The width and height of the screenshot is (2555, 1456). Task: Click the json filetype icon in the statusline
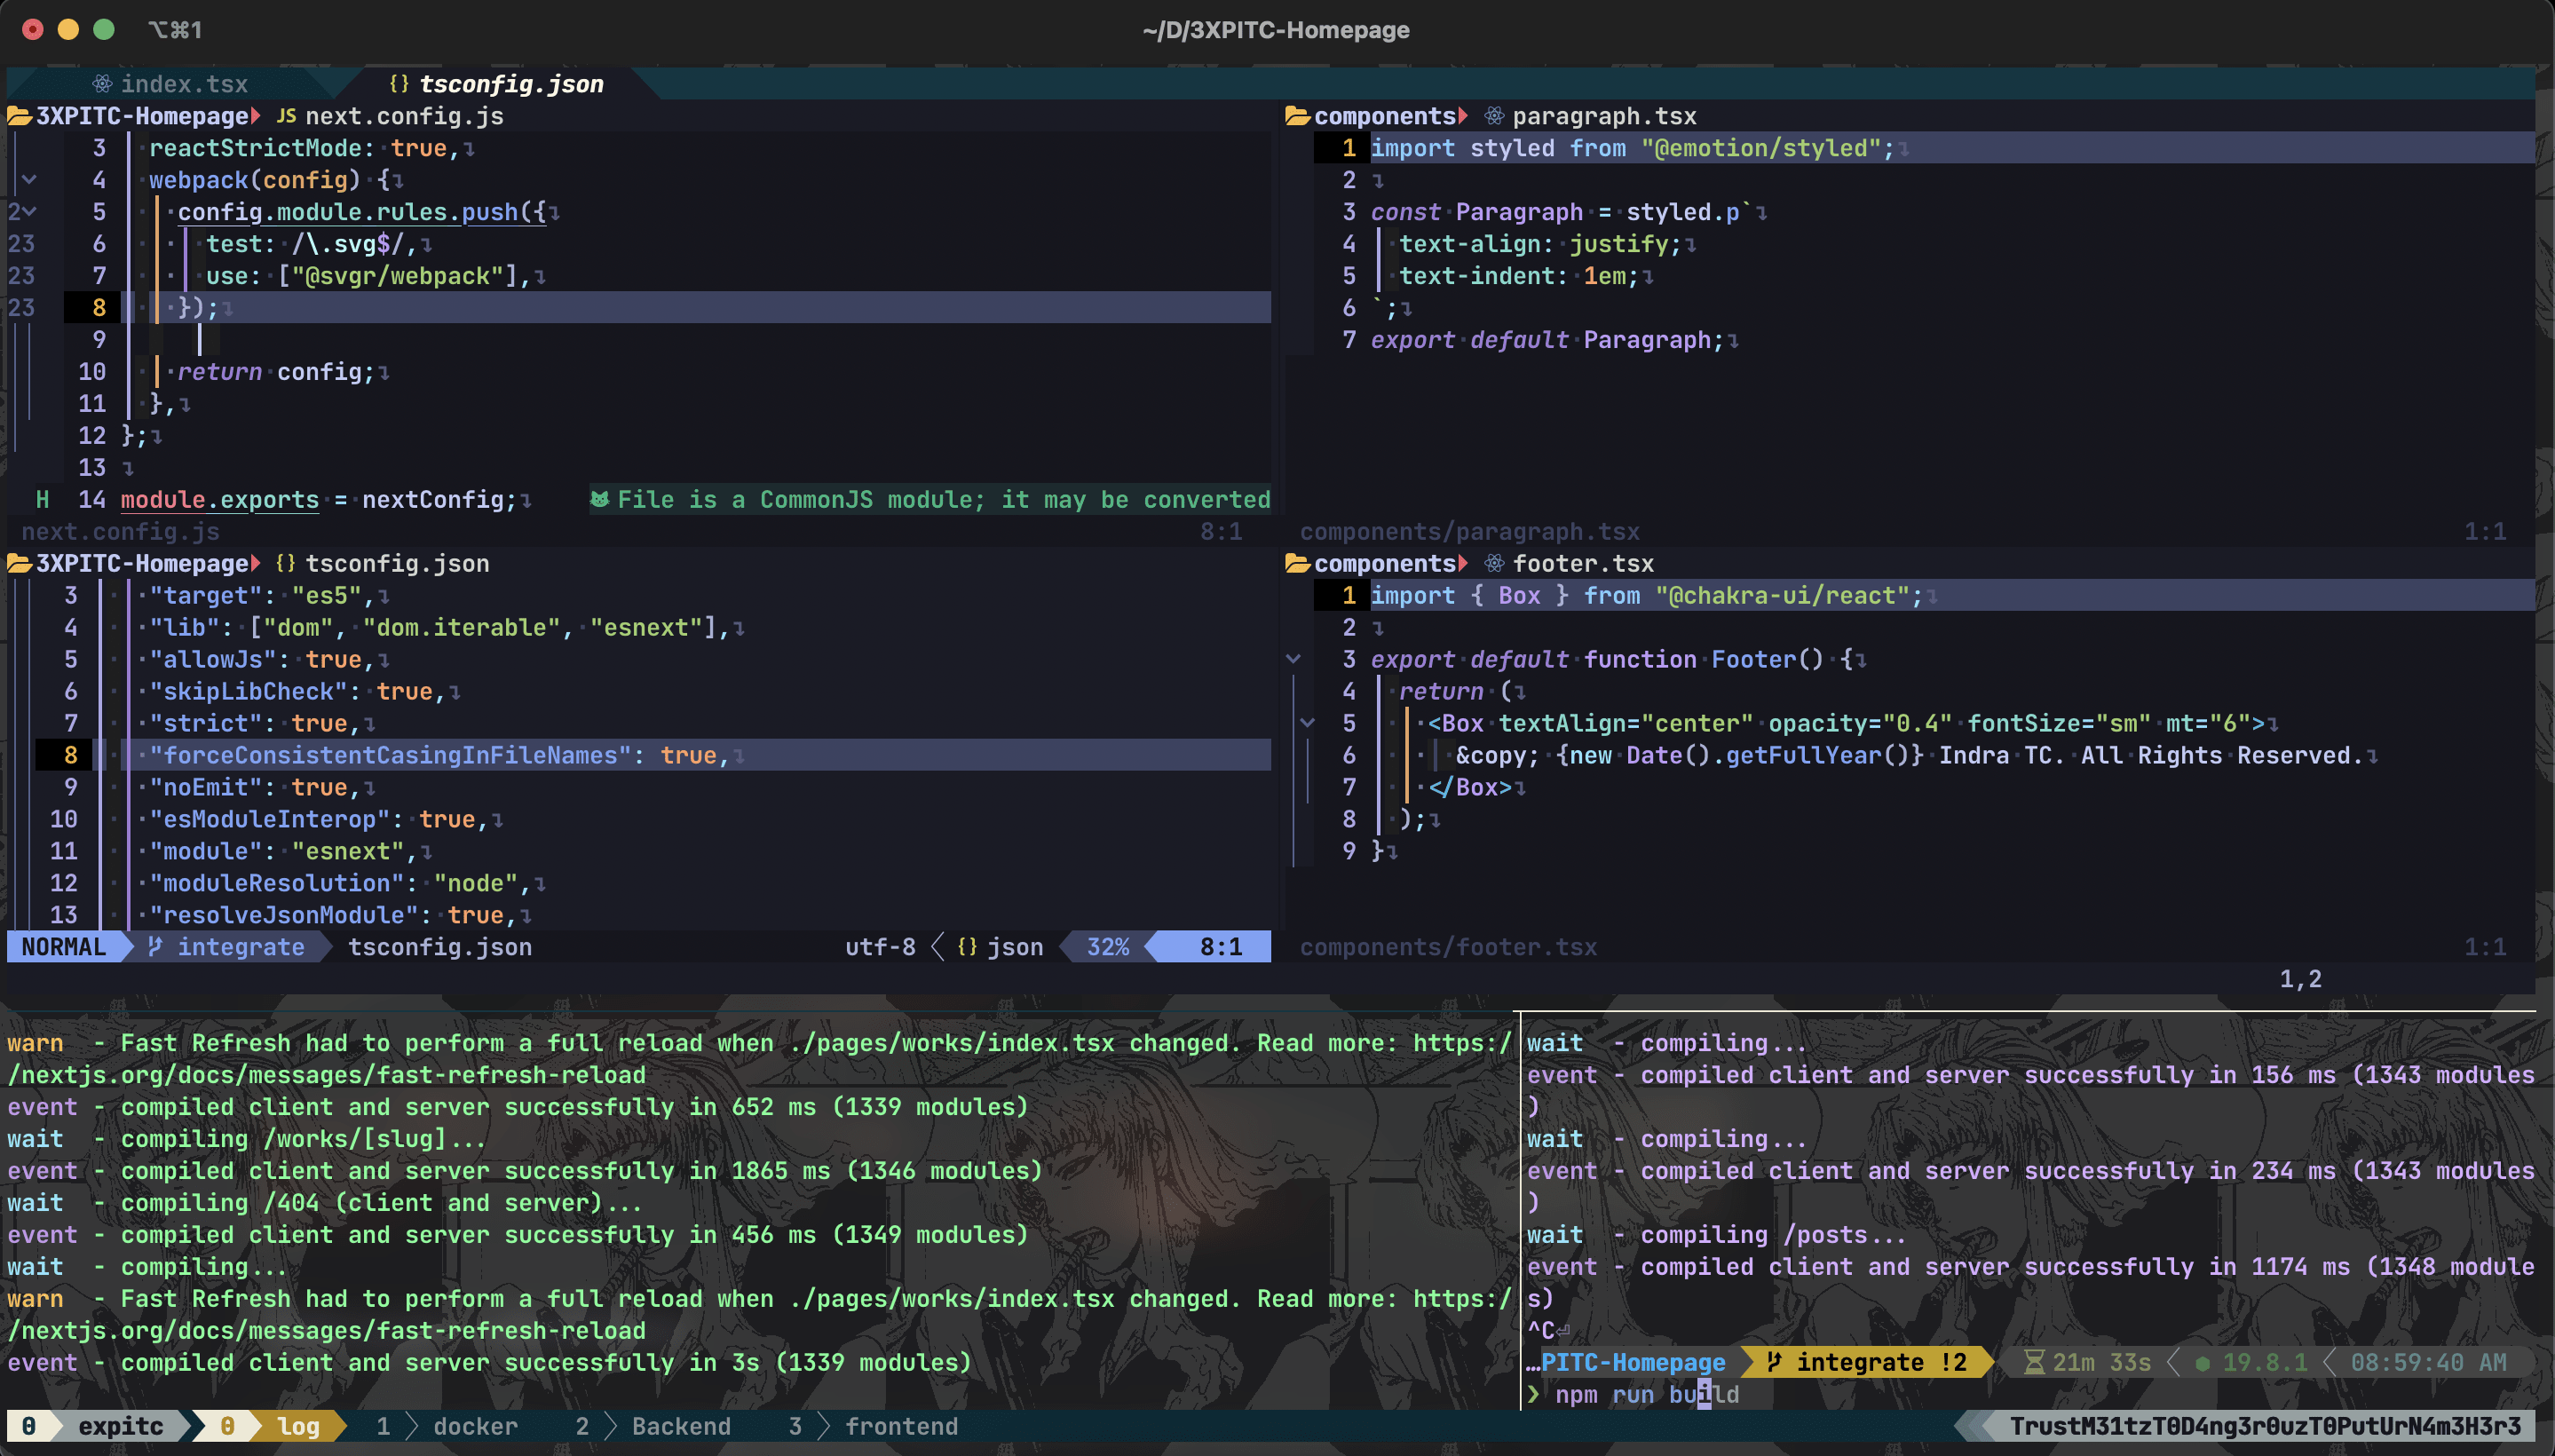[967, 946]
